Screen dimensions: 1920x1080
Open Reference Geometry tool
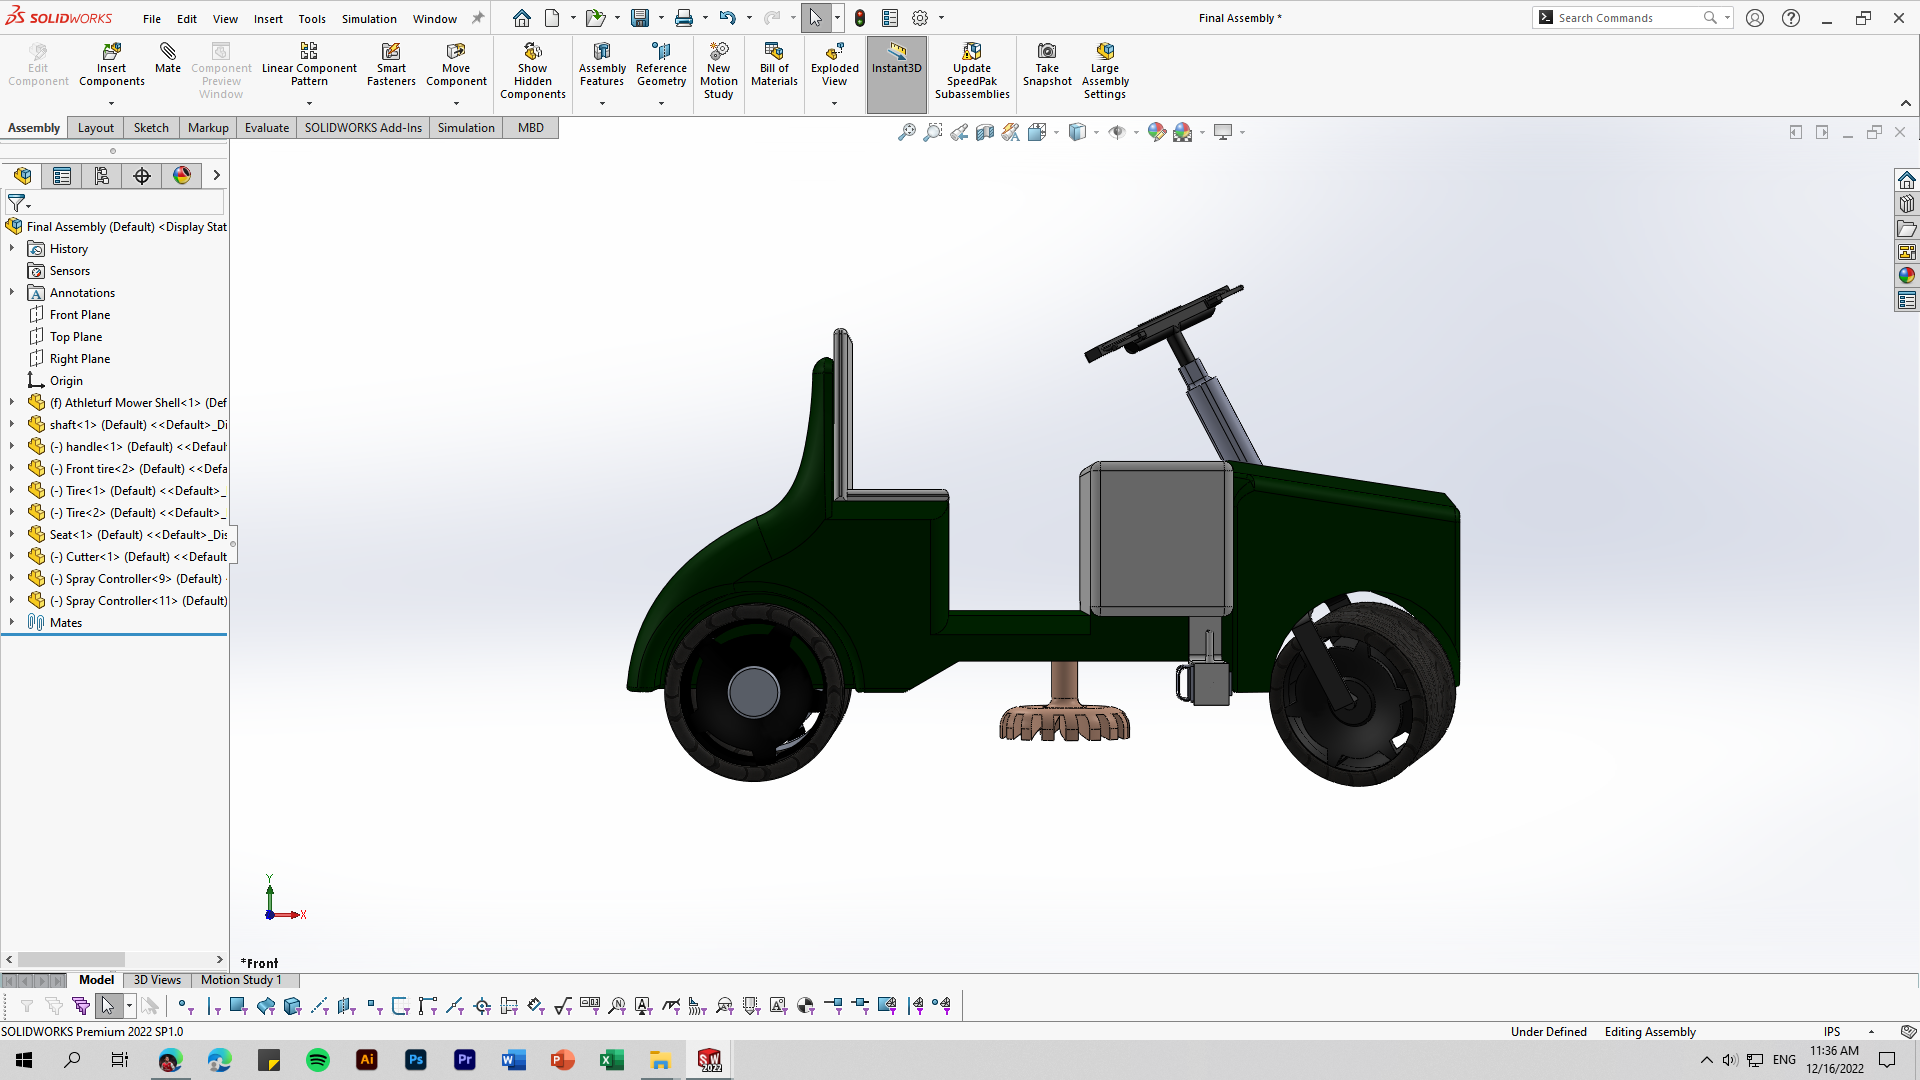pos(661,64)
